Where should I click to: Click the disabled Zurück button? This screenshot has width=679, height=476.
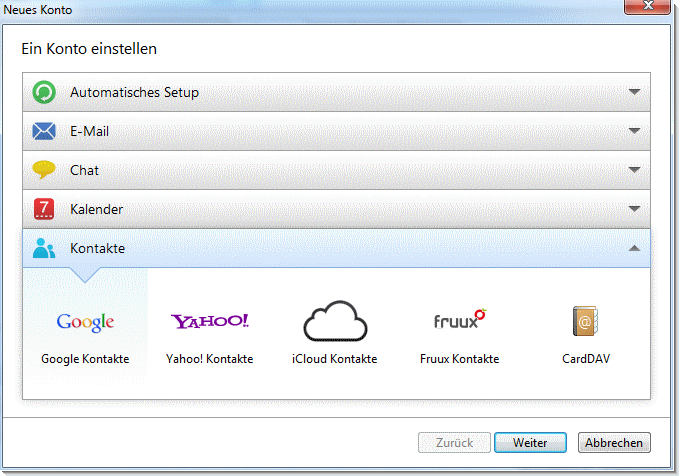454,443
